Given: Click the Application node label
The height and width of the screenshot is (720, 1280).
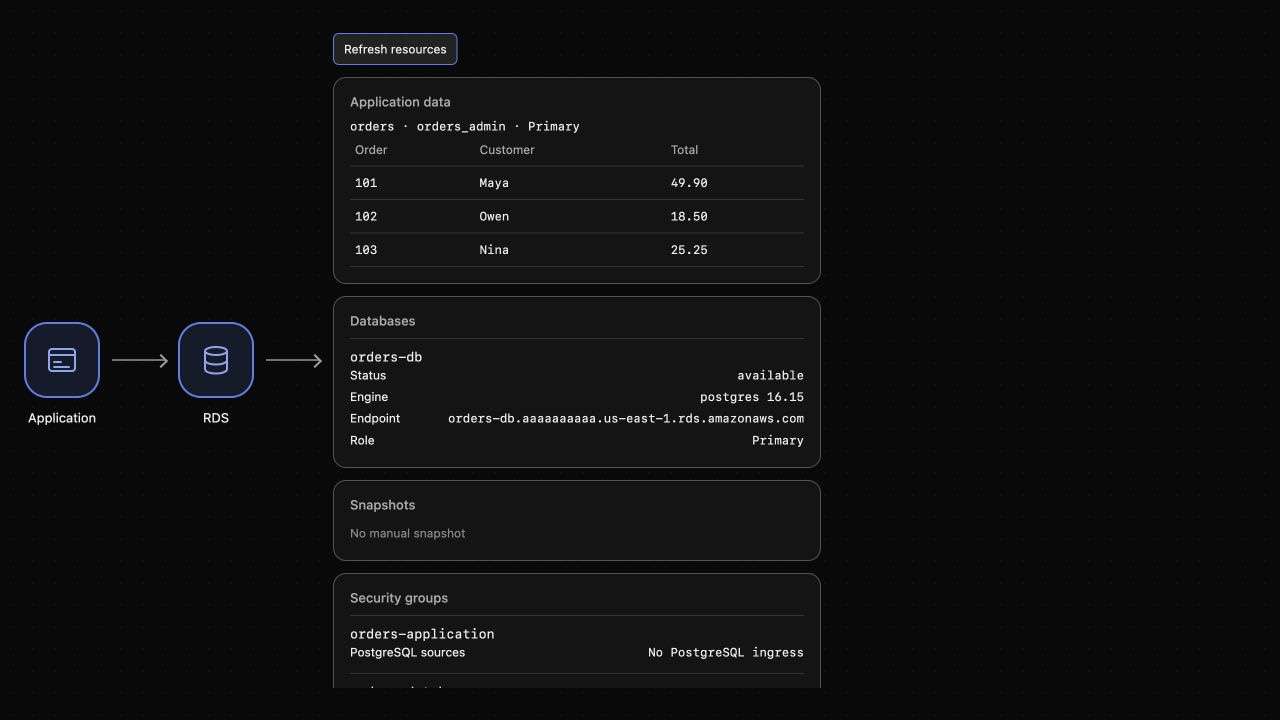Looking at the screenshot, I should tap(62, 418).
